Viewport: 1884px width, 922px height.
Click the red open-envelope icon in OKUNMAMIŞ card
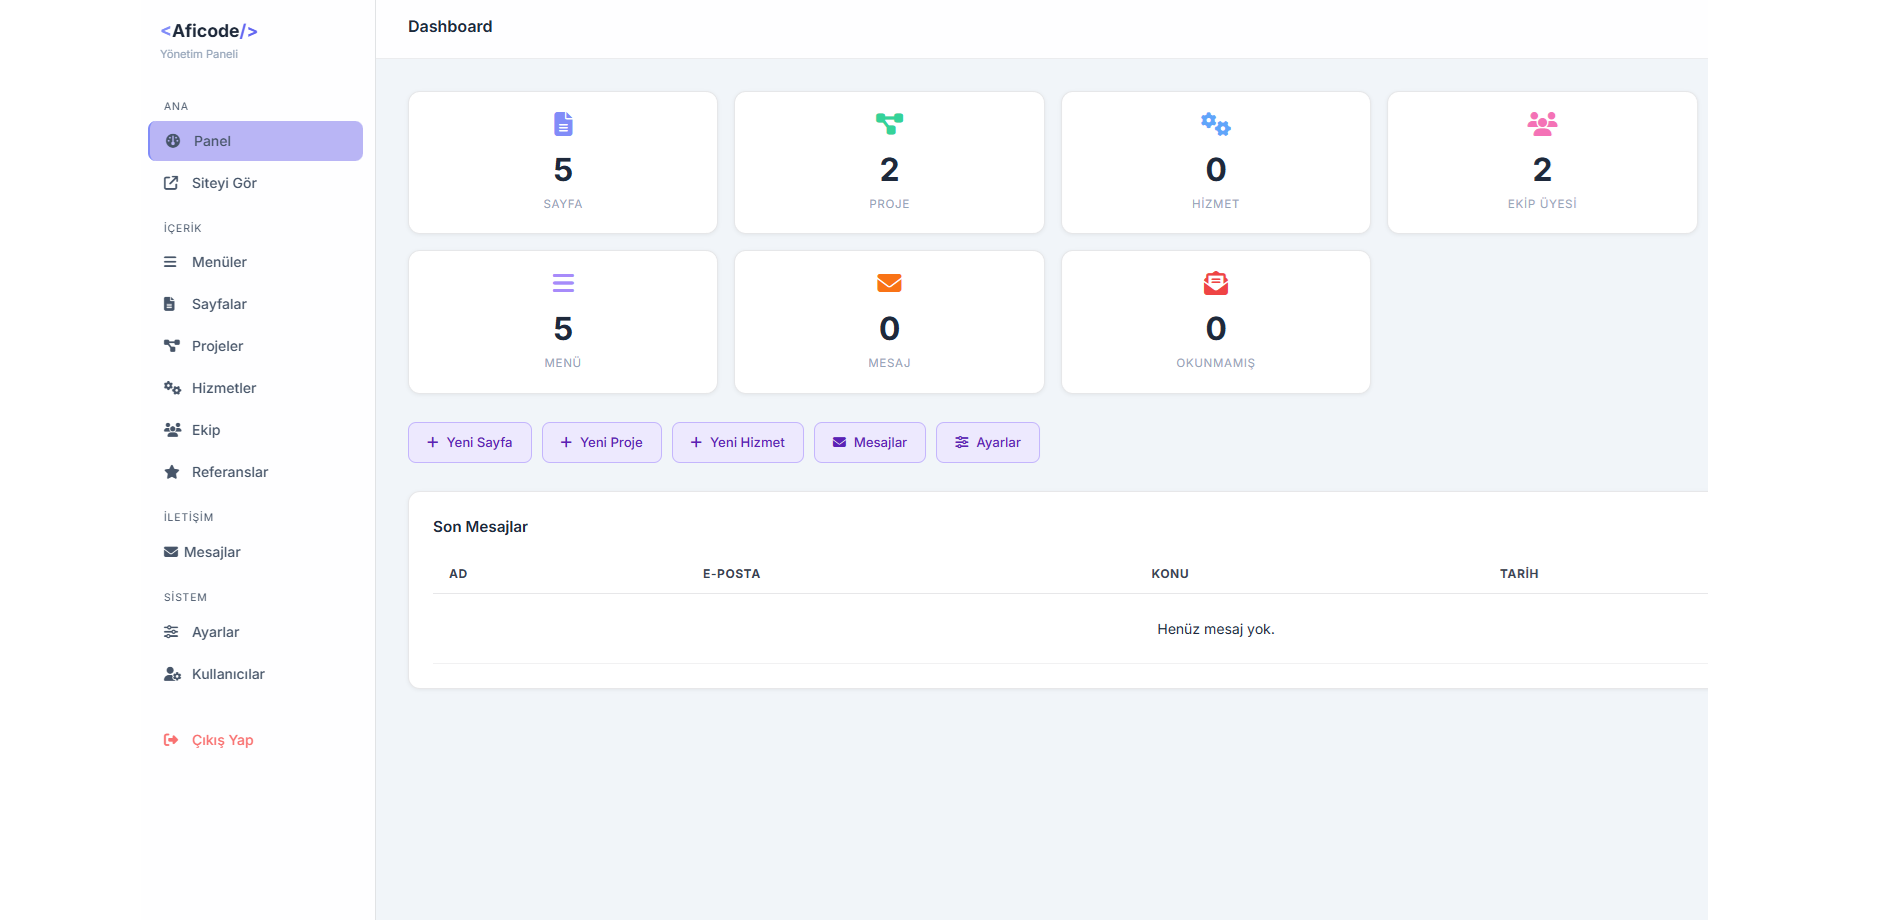1215,283
